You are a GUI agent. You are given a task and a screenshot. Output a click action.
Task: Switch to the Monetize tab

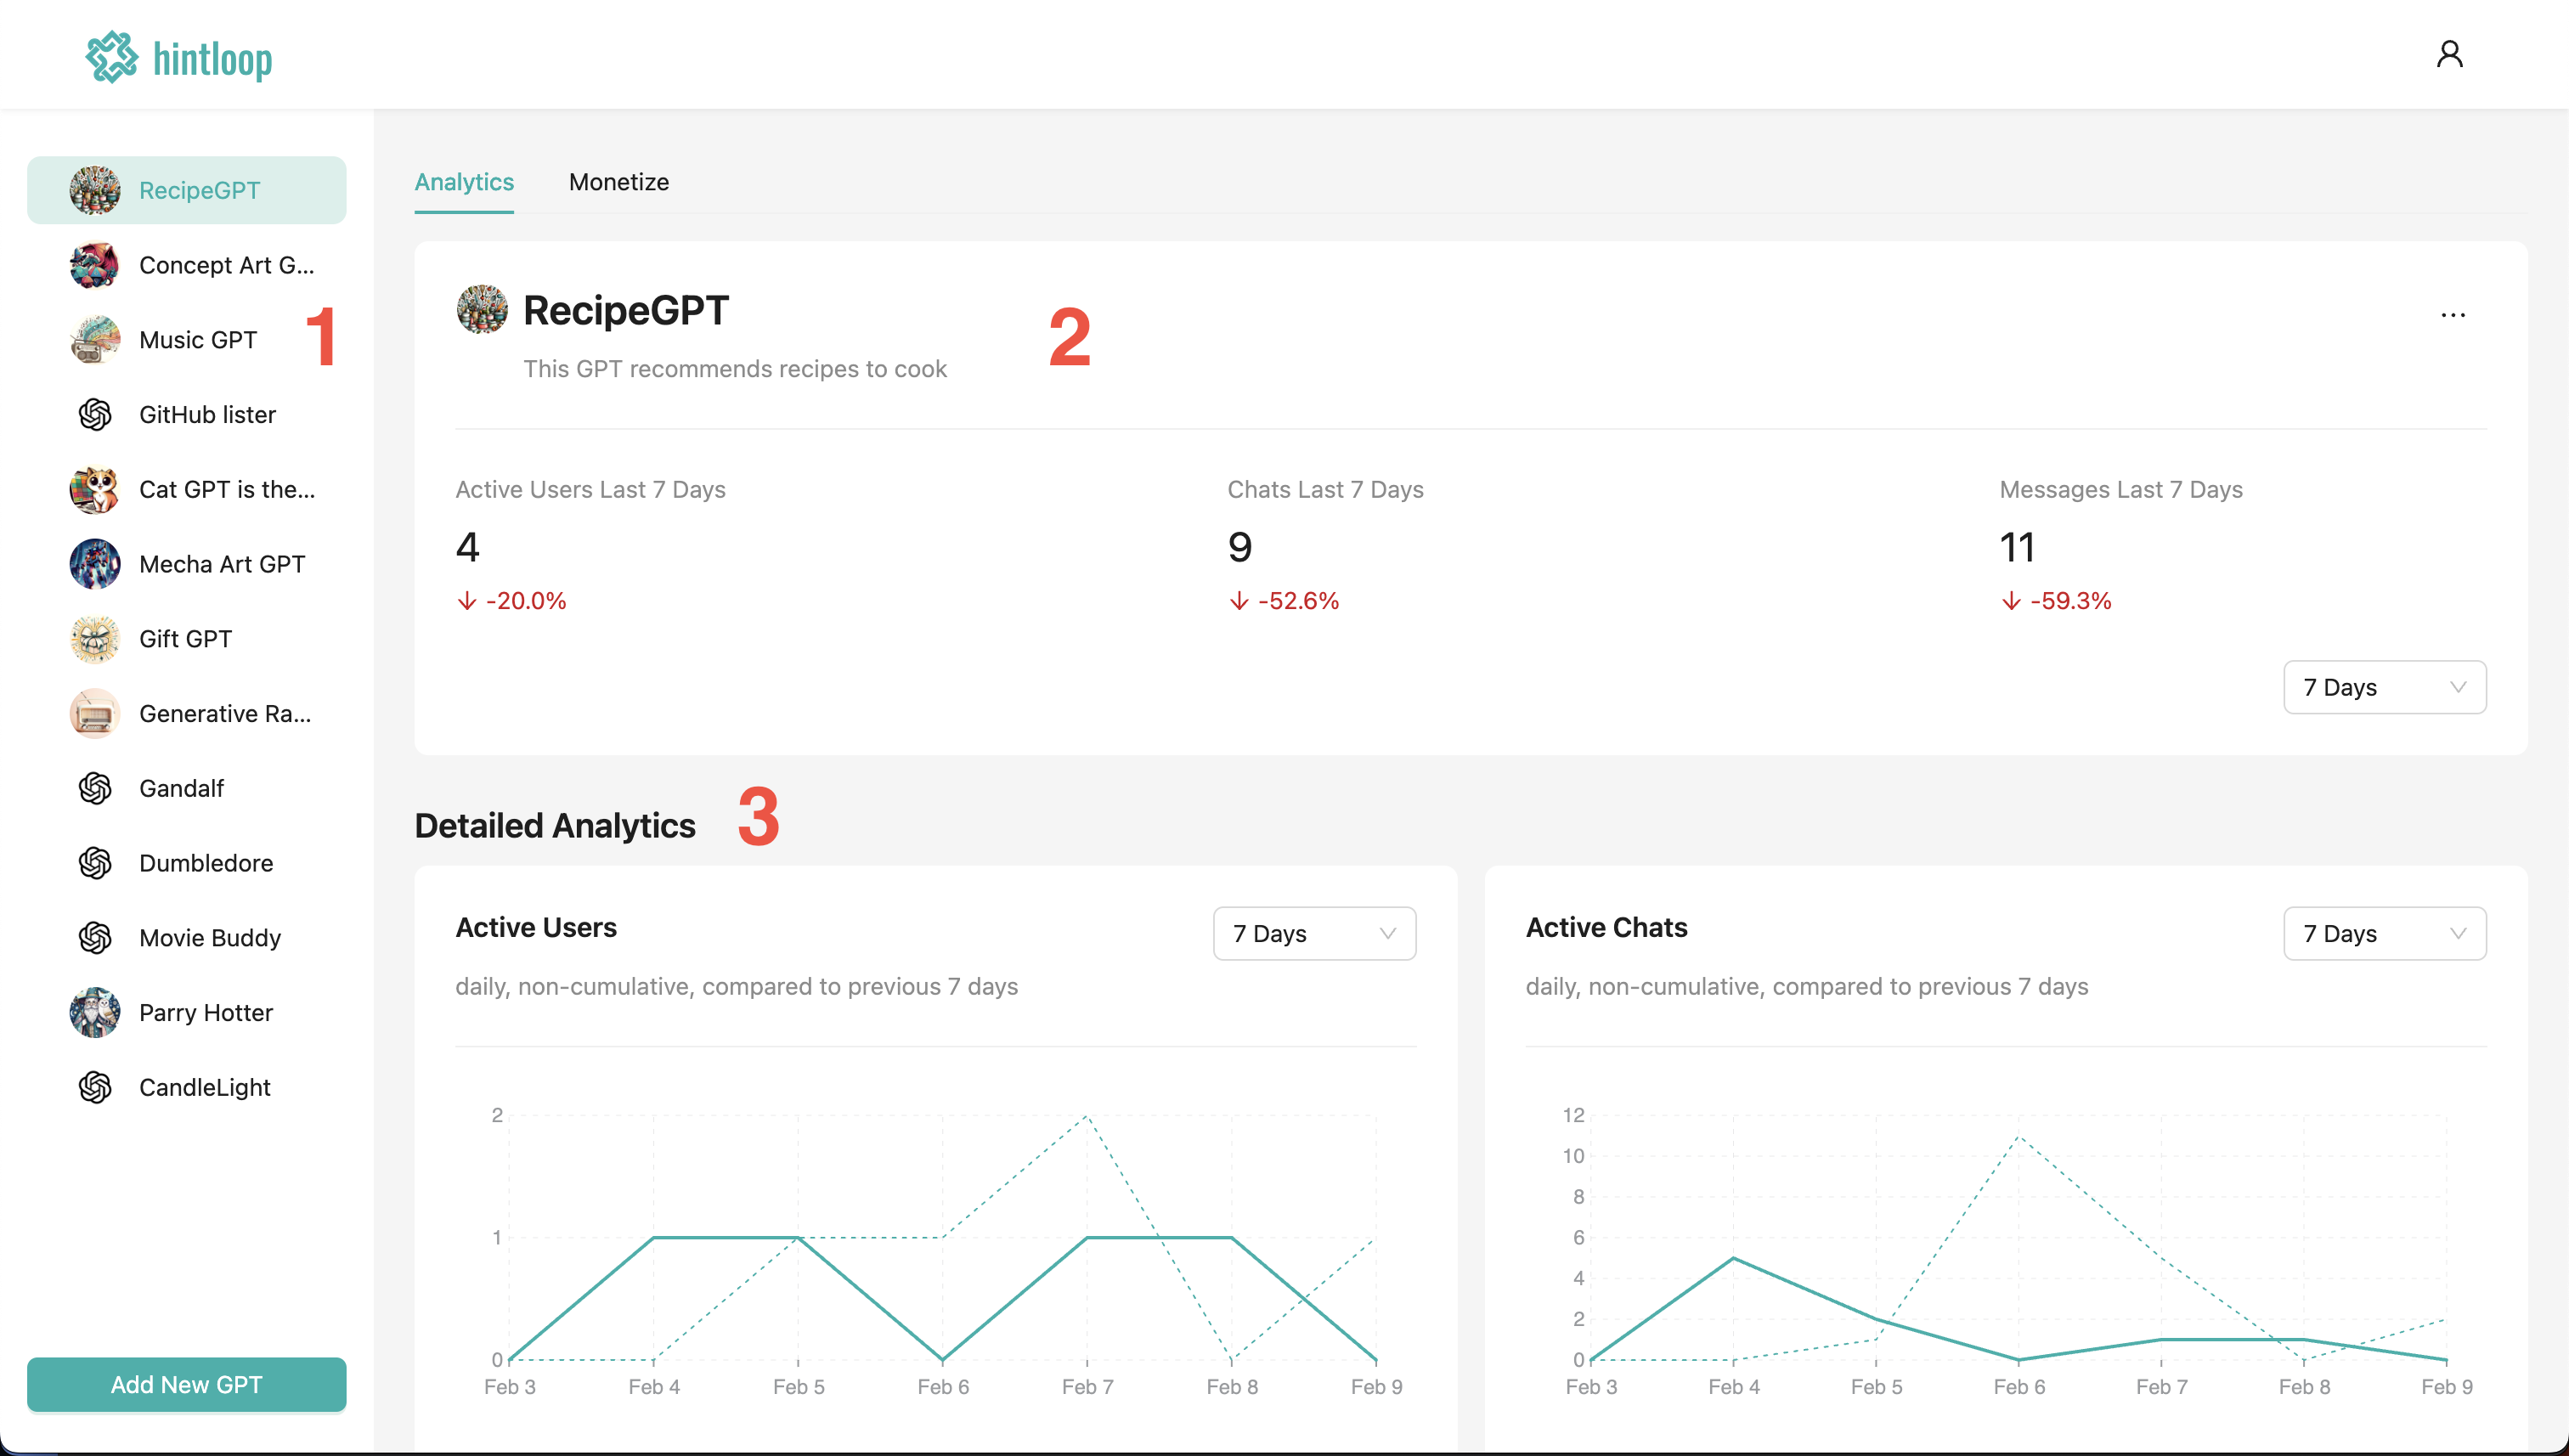pyautogui.click(x=619, y=182)
